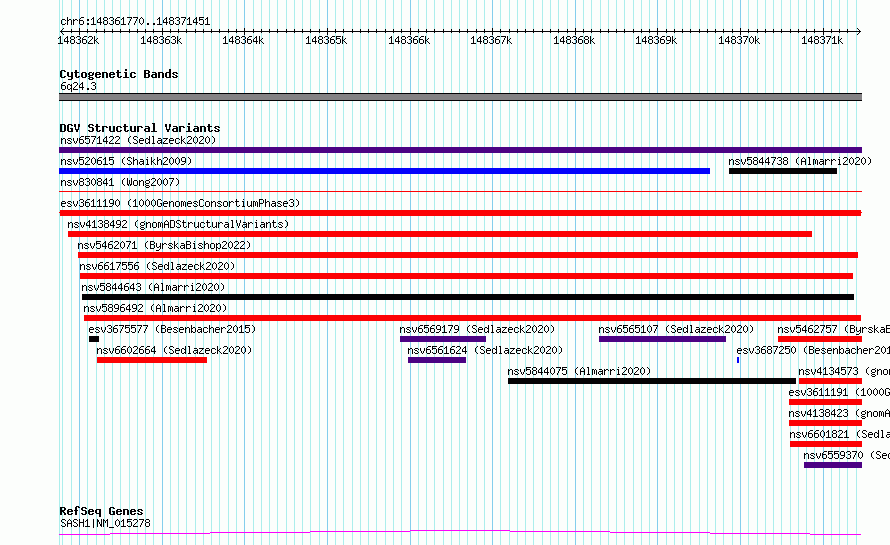Click the black nsv5844075 variant bar
This screenshot has height=545, width=890.
pyautogui.click(x=652, y=382)
